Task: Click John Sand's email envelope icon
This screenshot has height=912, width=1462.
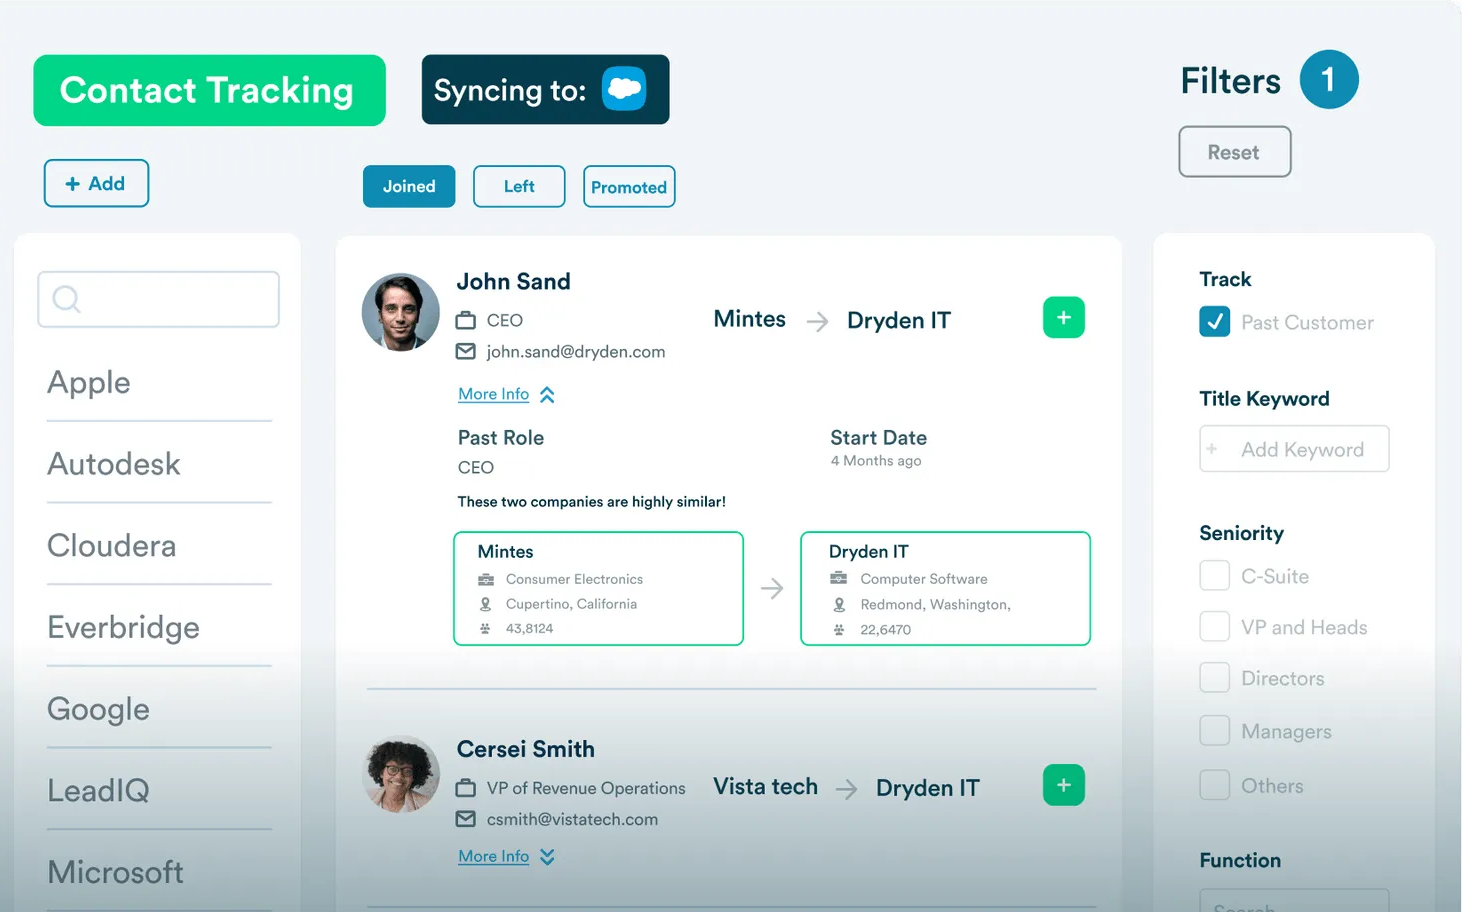Action: [x=466, y=352]
